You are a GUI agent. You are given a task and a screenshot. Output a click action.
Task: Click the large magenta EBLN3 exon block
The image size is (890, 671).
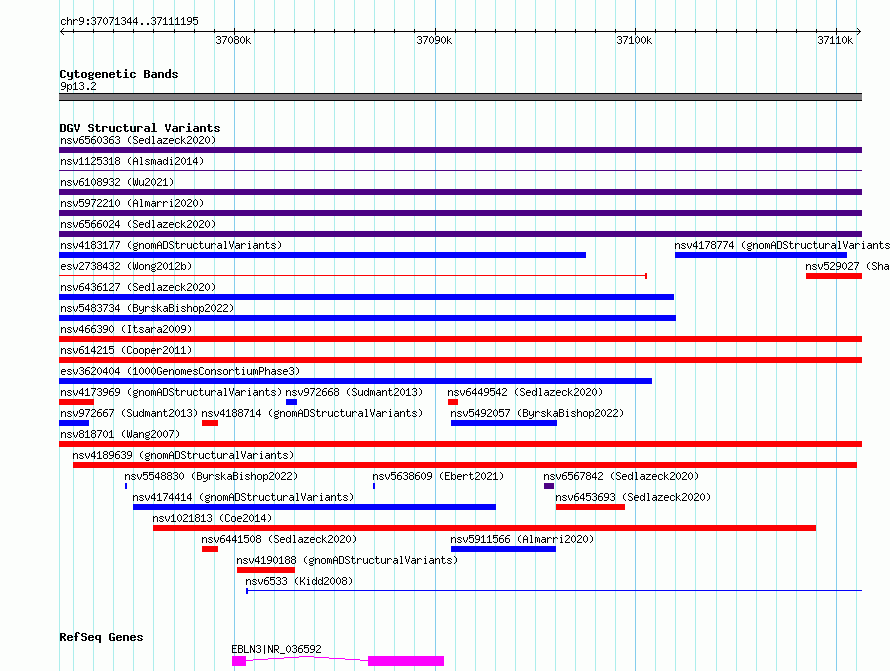coord(406,661)
